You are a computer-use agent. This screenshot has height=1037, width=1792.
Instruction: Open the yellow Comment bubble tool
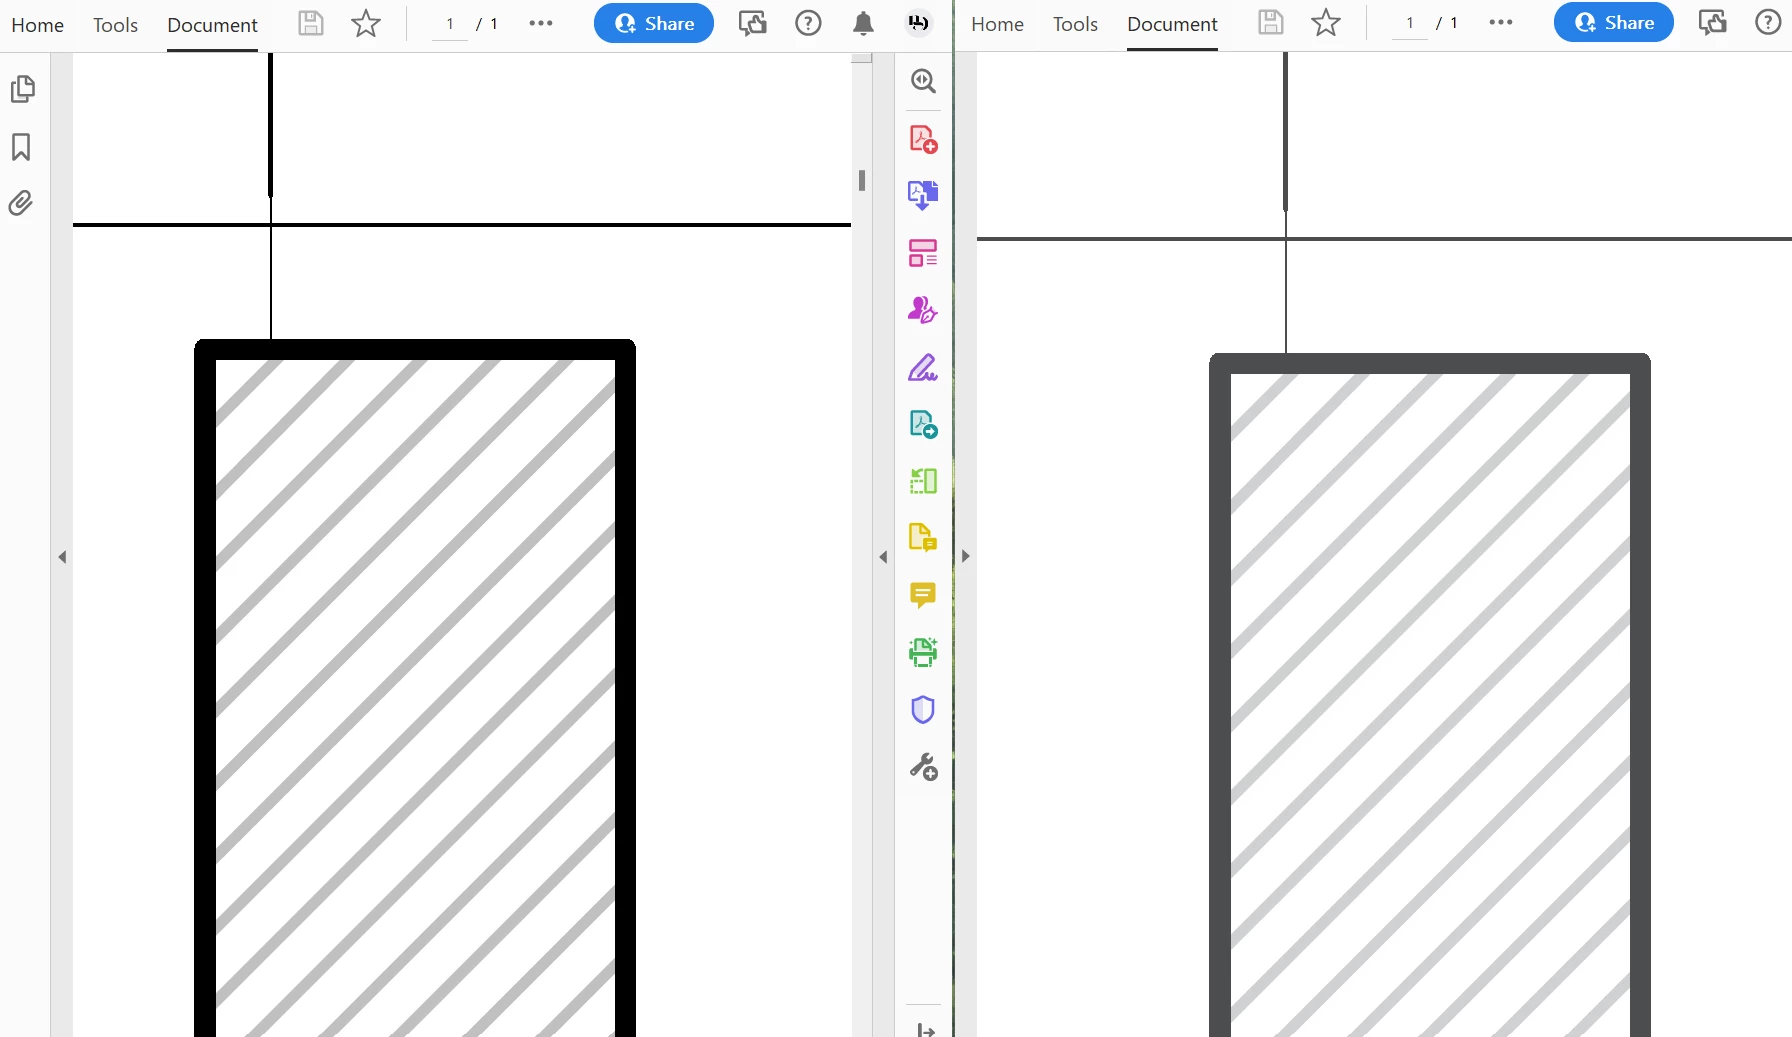923,595
